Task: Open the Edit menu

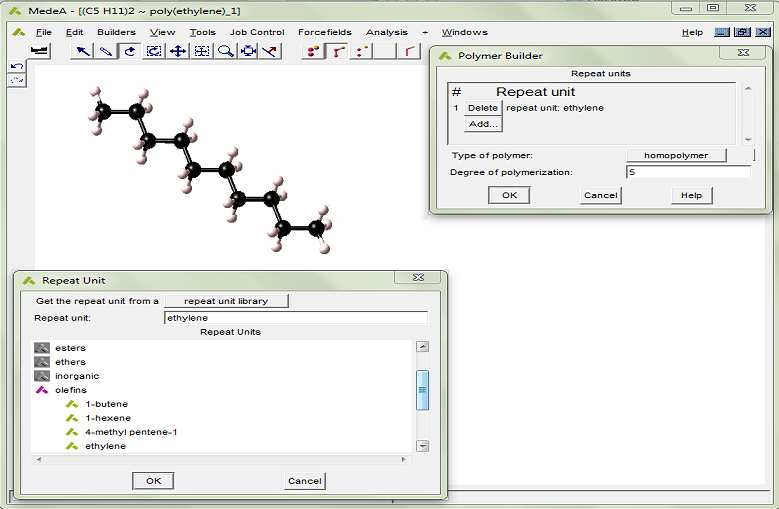Action: click(75, 32)
